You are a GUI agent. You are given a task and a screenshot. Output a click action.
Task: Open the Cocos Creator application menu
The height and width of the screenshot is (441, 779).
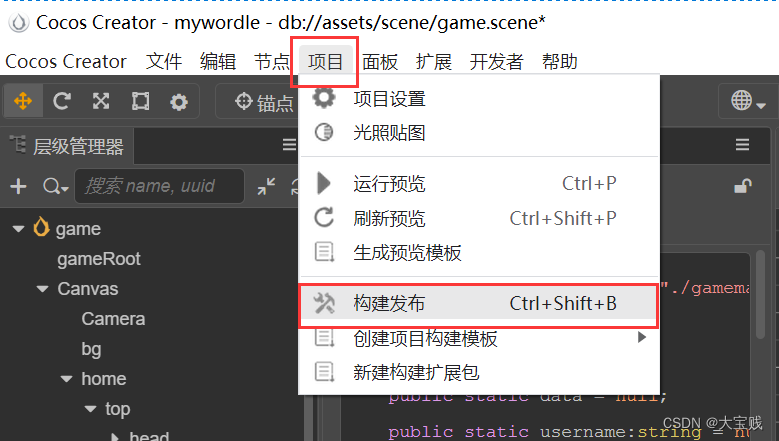point(66,62)
